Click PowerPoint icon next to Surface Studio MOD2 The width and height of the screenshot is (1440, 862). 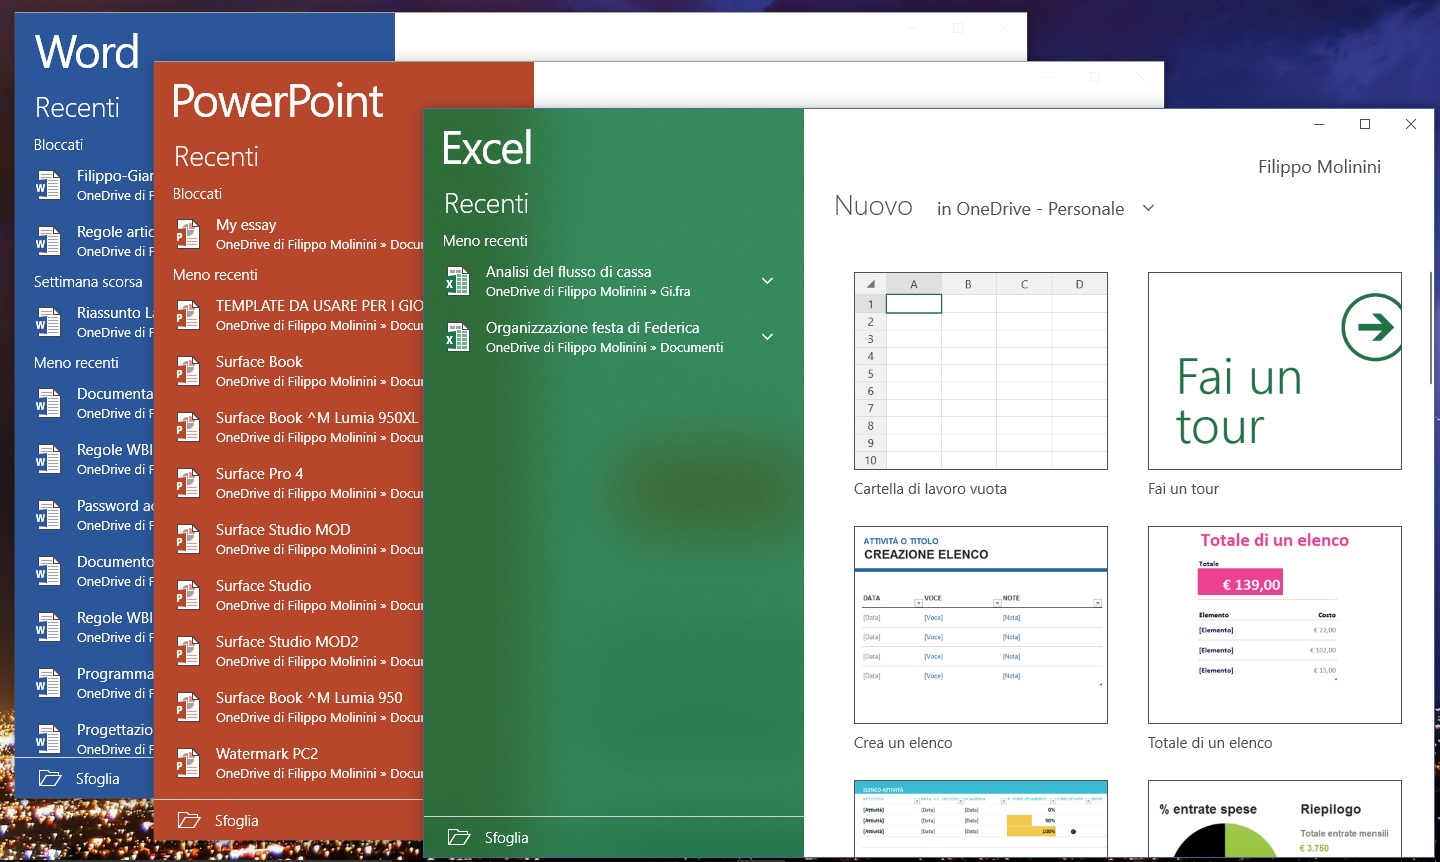[x=188, y=651]
